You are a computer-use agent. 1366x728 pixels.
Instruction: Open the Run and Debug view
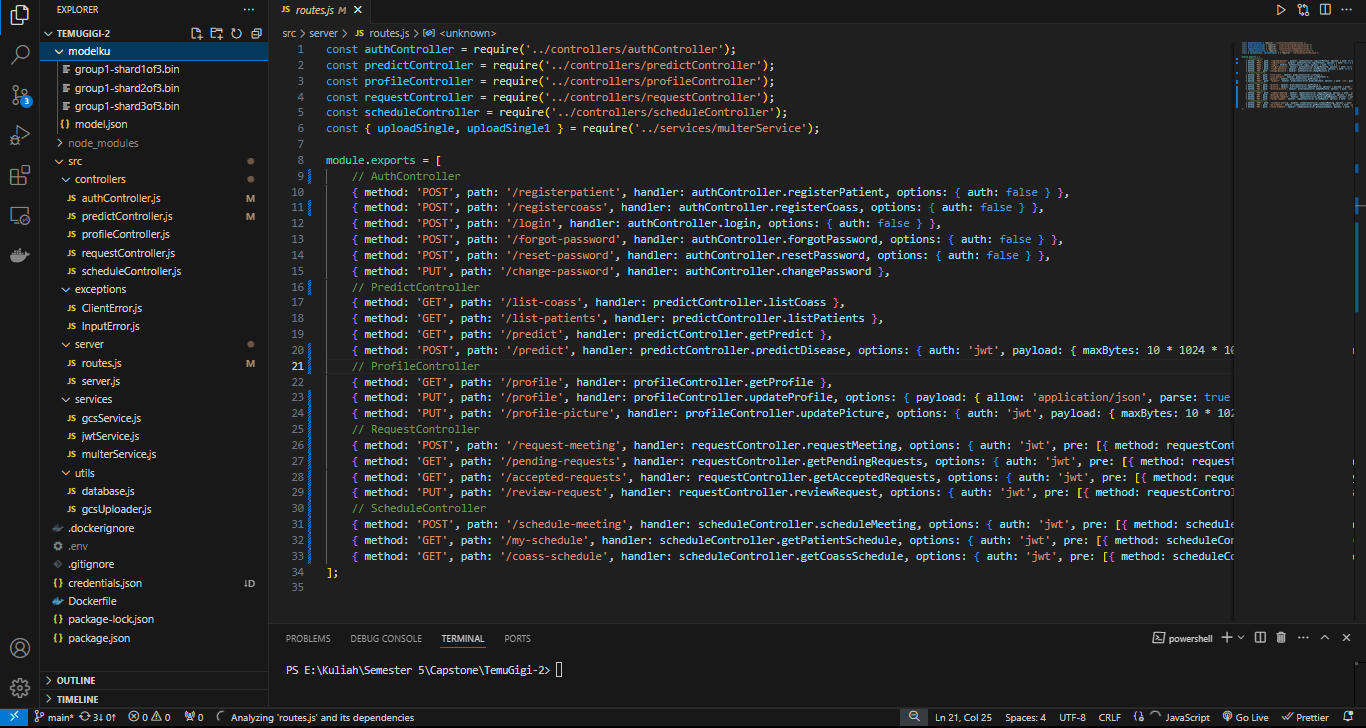click(x=19, y=136)
